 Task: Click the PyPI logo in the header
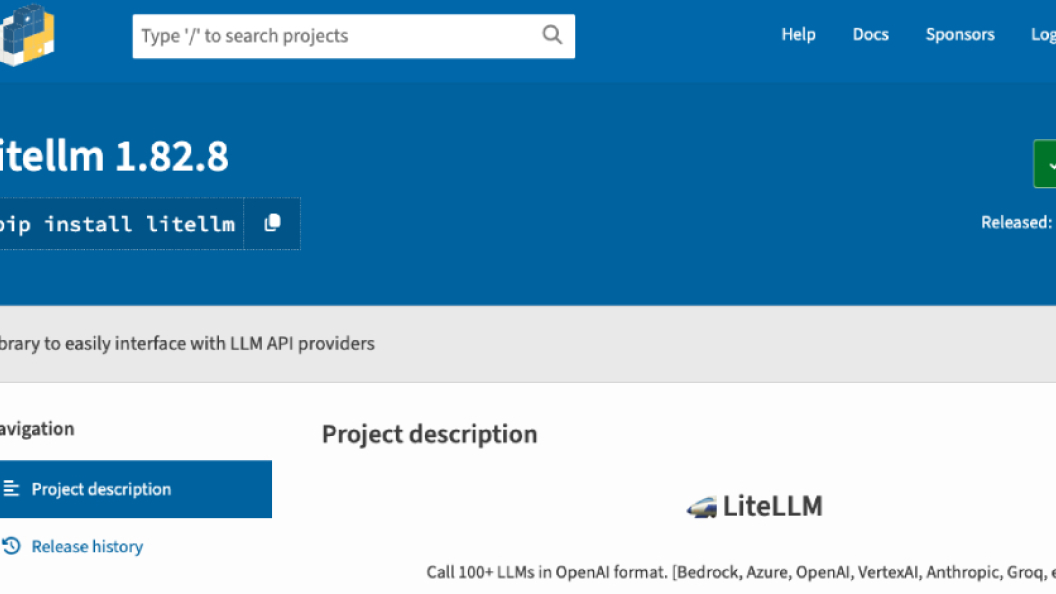(x=26, y=34)
